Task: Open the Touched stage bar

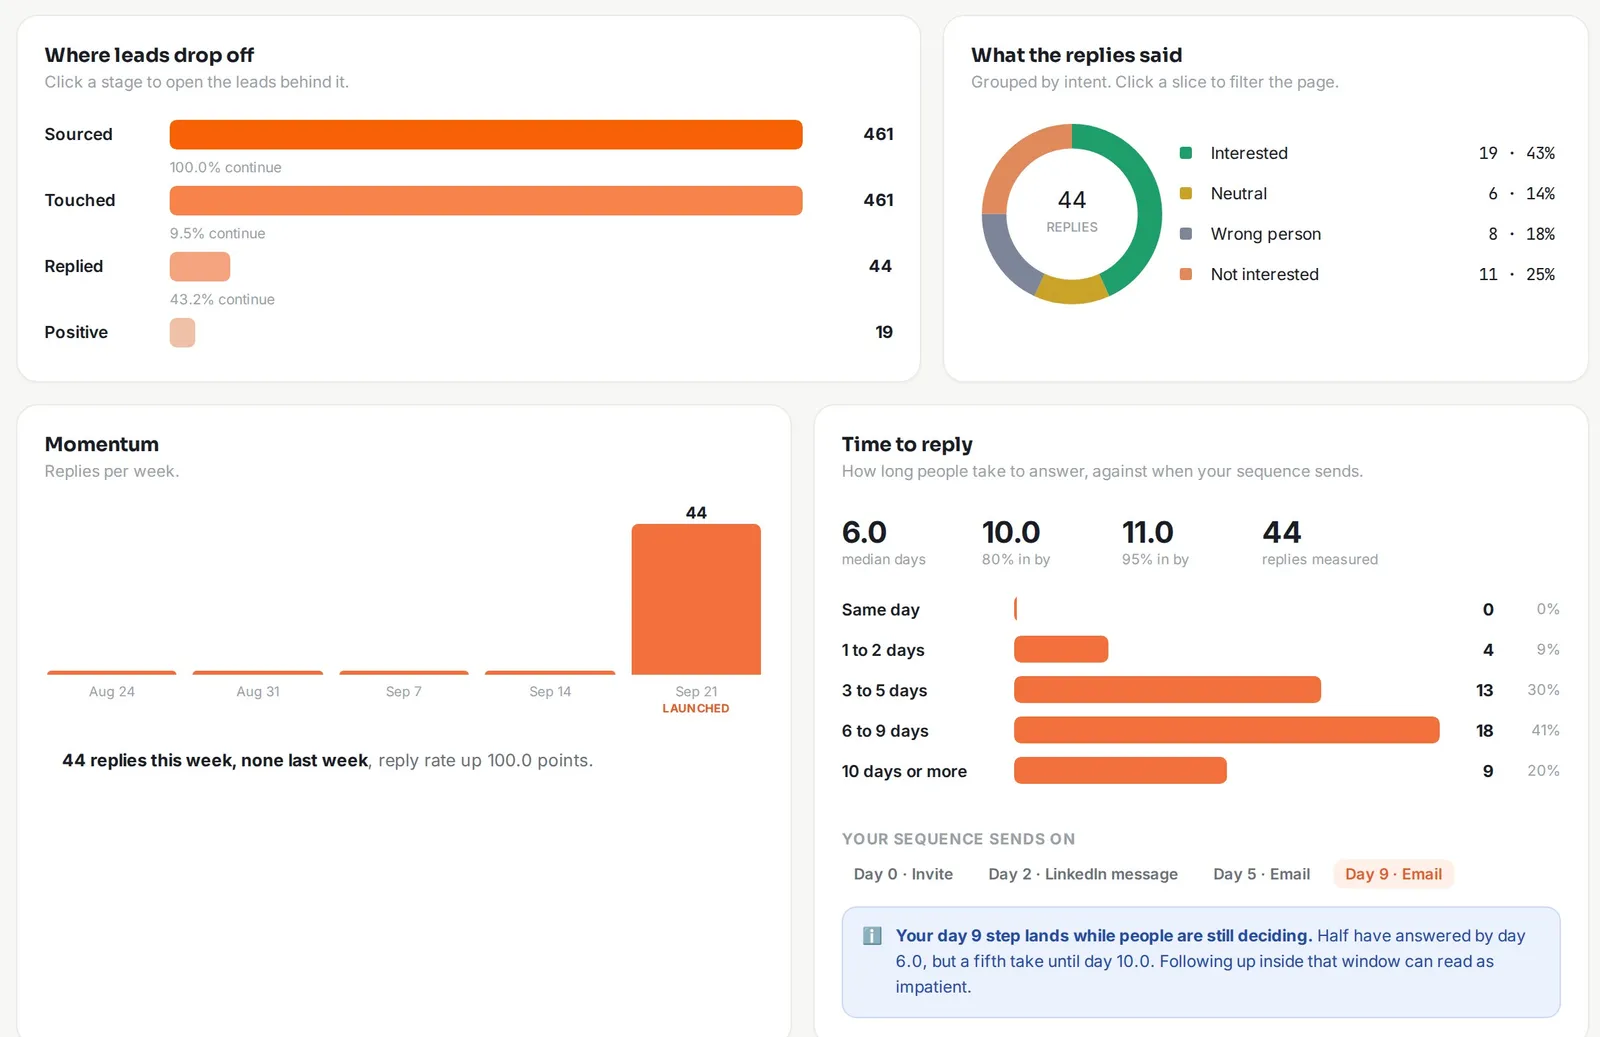Action: tap(486, 201)
